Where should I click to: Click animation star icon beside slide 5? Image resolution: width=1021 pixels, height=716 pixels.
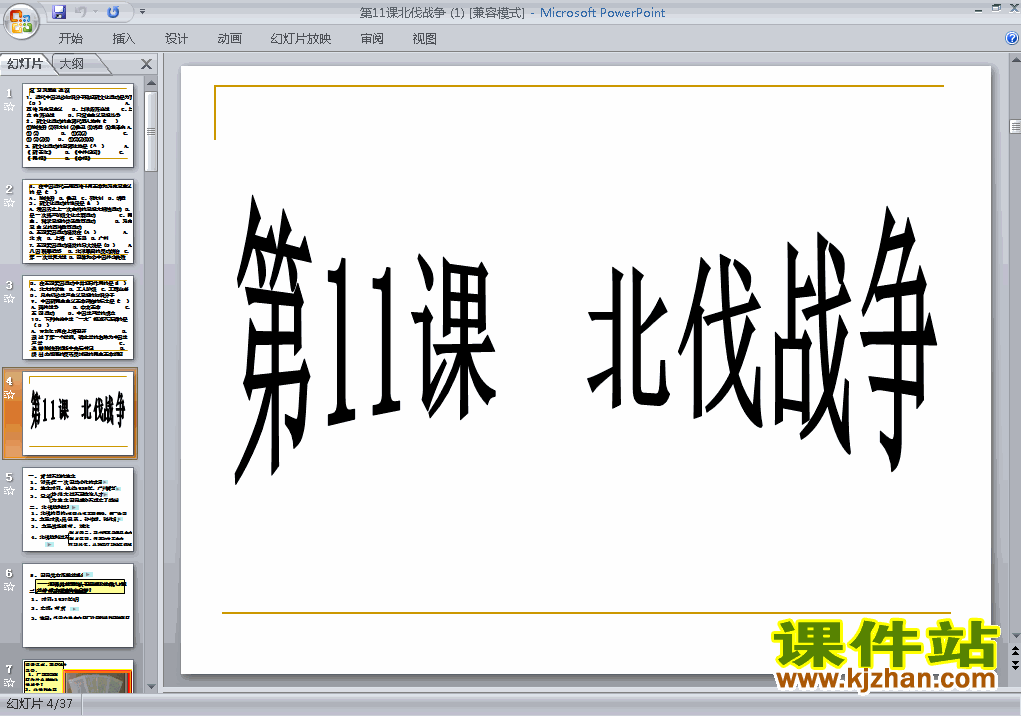point(9,491)
